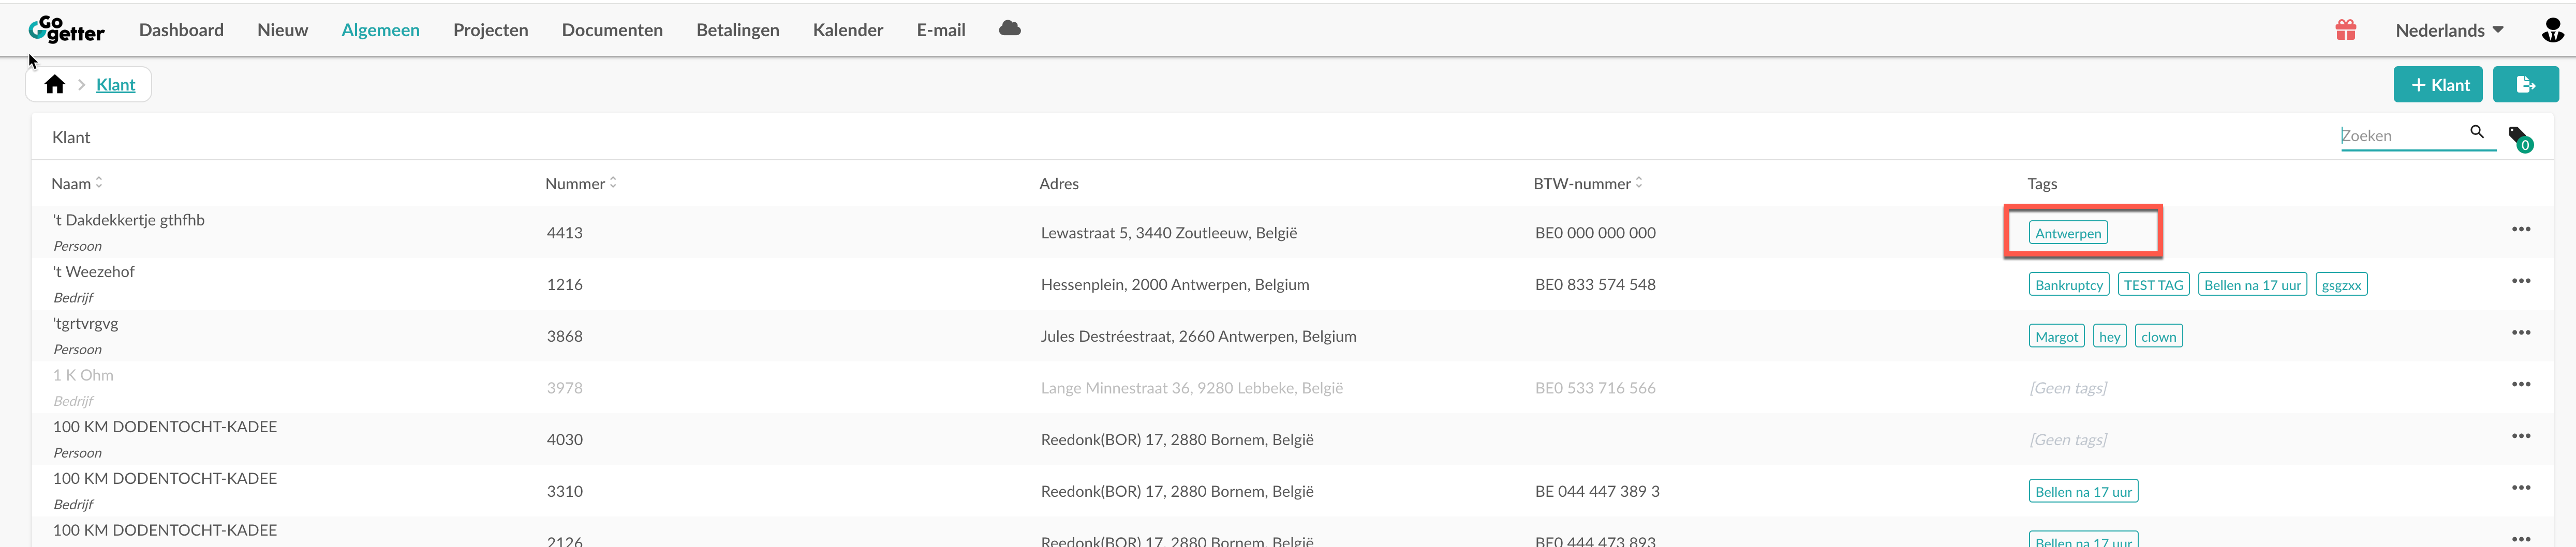
Task: Click the Adres column header
Action: [x=1059, y=184]
